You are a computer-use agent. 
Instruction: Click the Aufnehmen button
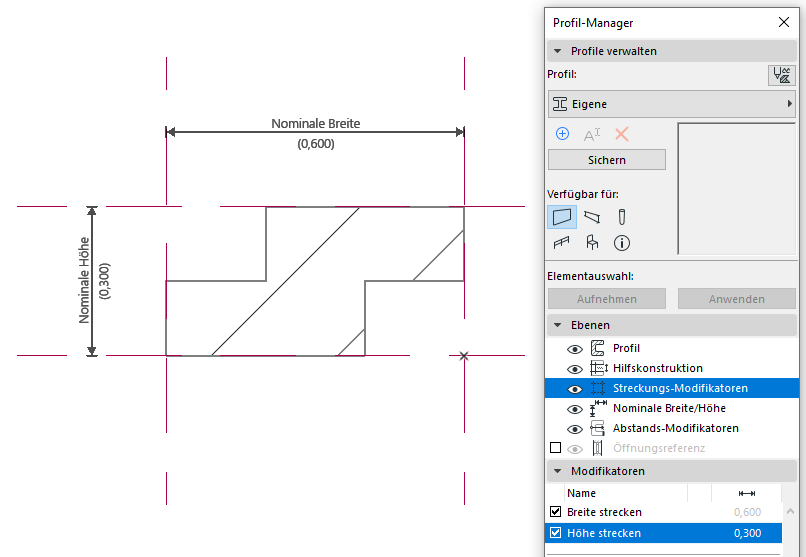[607, 299]
